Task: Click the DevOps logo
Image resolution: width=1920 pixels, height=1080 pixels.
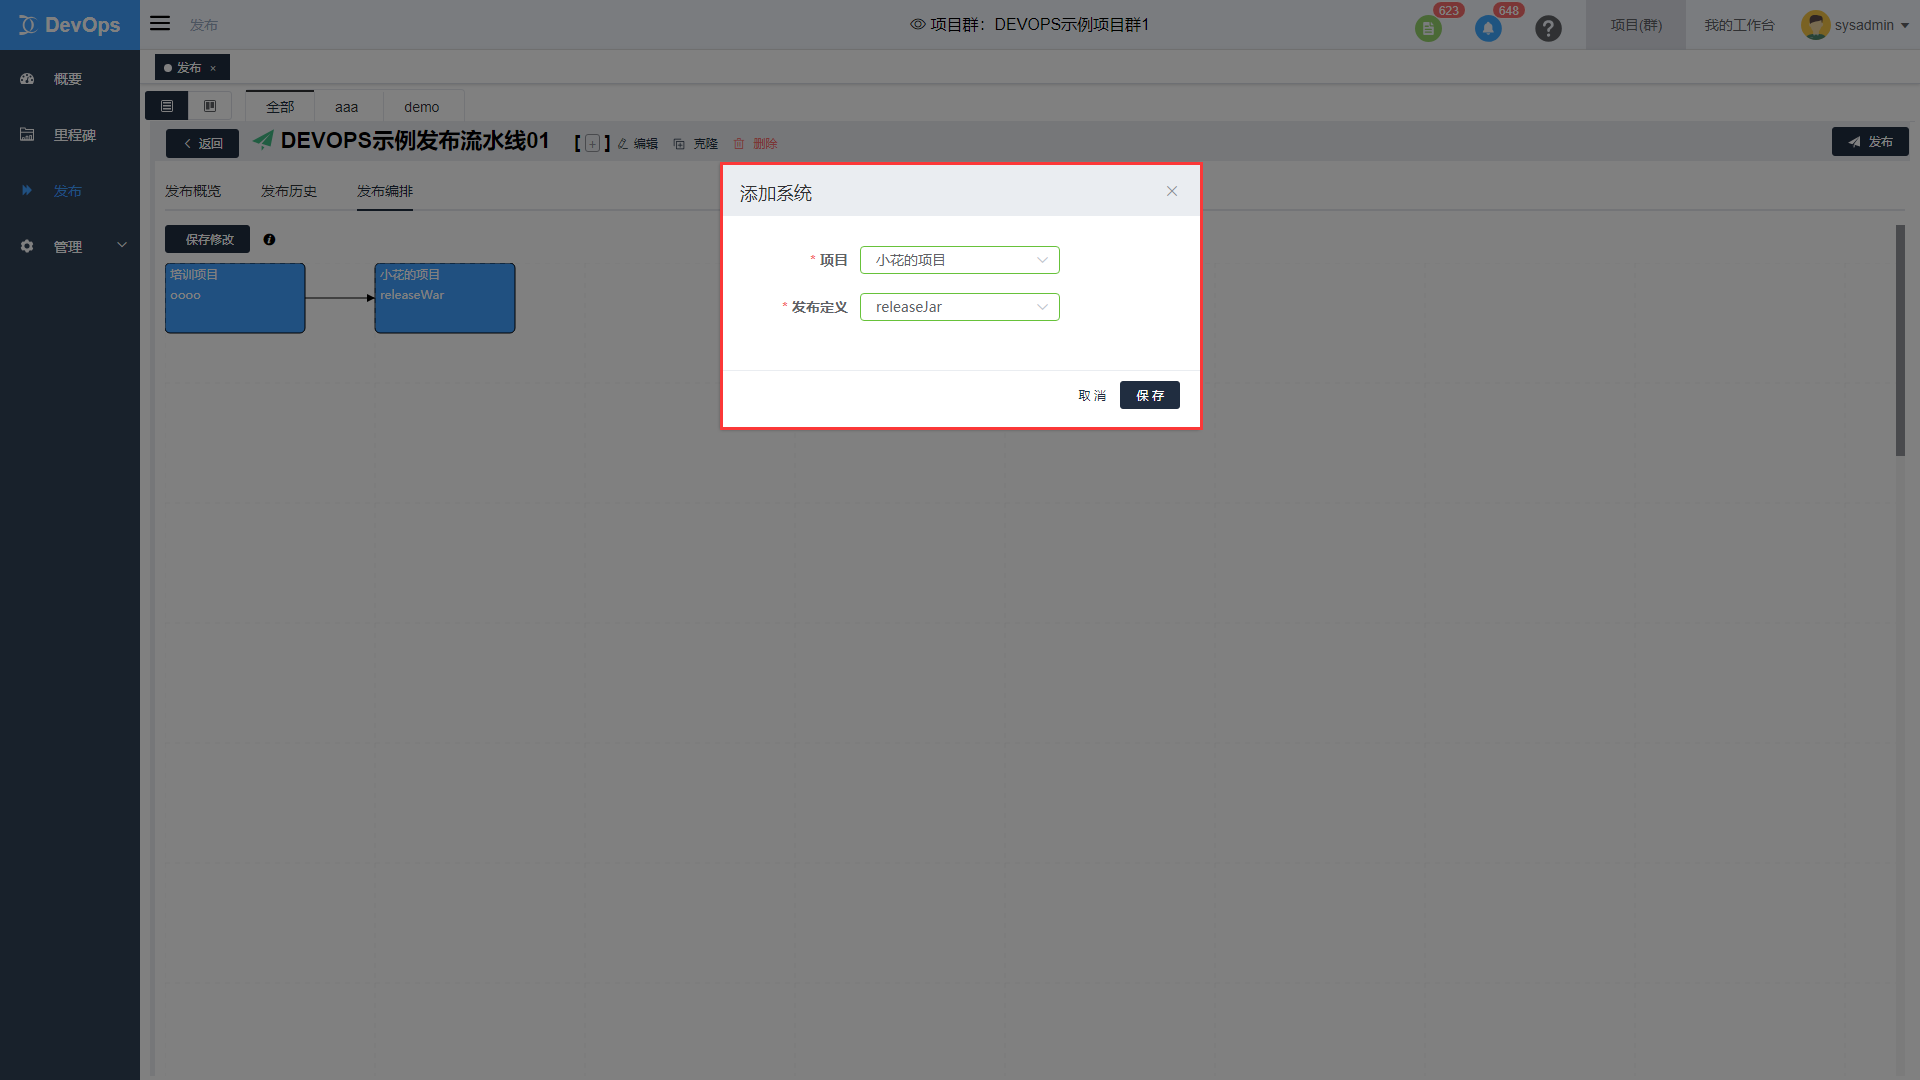Action: click(70, 25)
